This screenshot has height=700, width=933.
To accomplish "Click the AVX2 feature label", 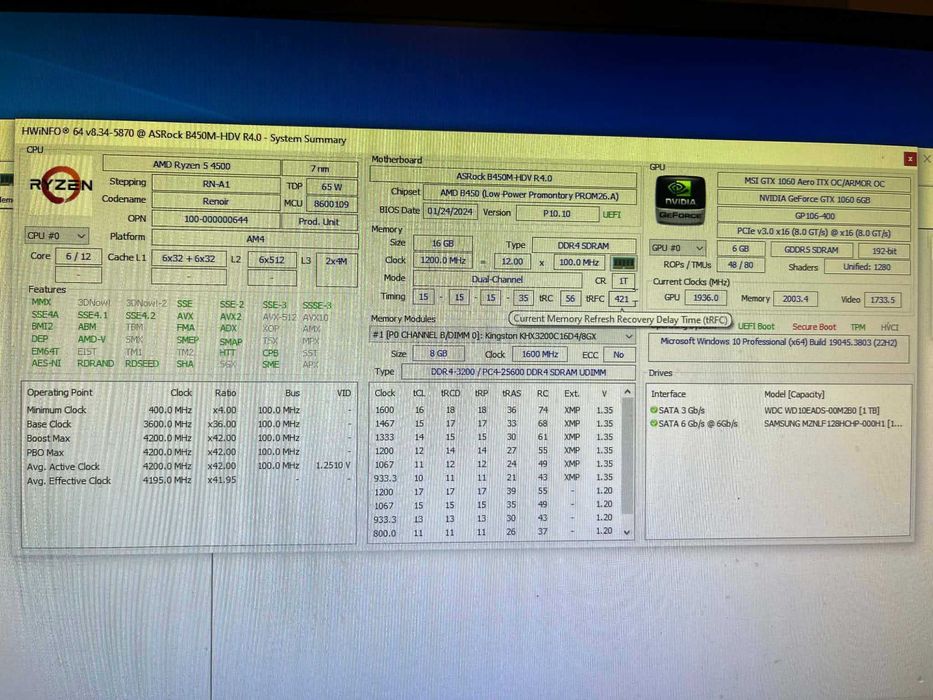I will tap(230, 317).
